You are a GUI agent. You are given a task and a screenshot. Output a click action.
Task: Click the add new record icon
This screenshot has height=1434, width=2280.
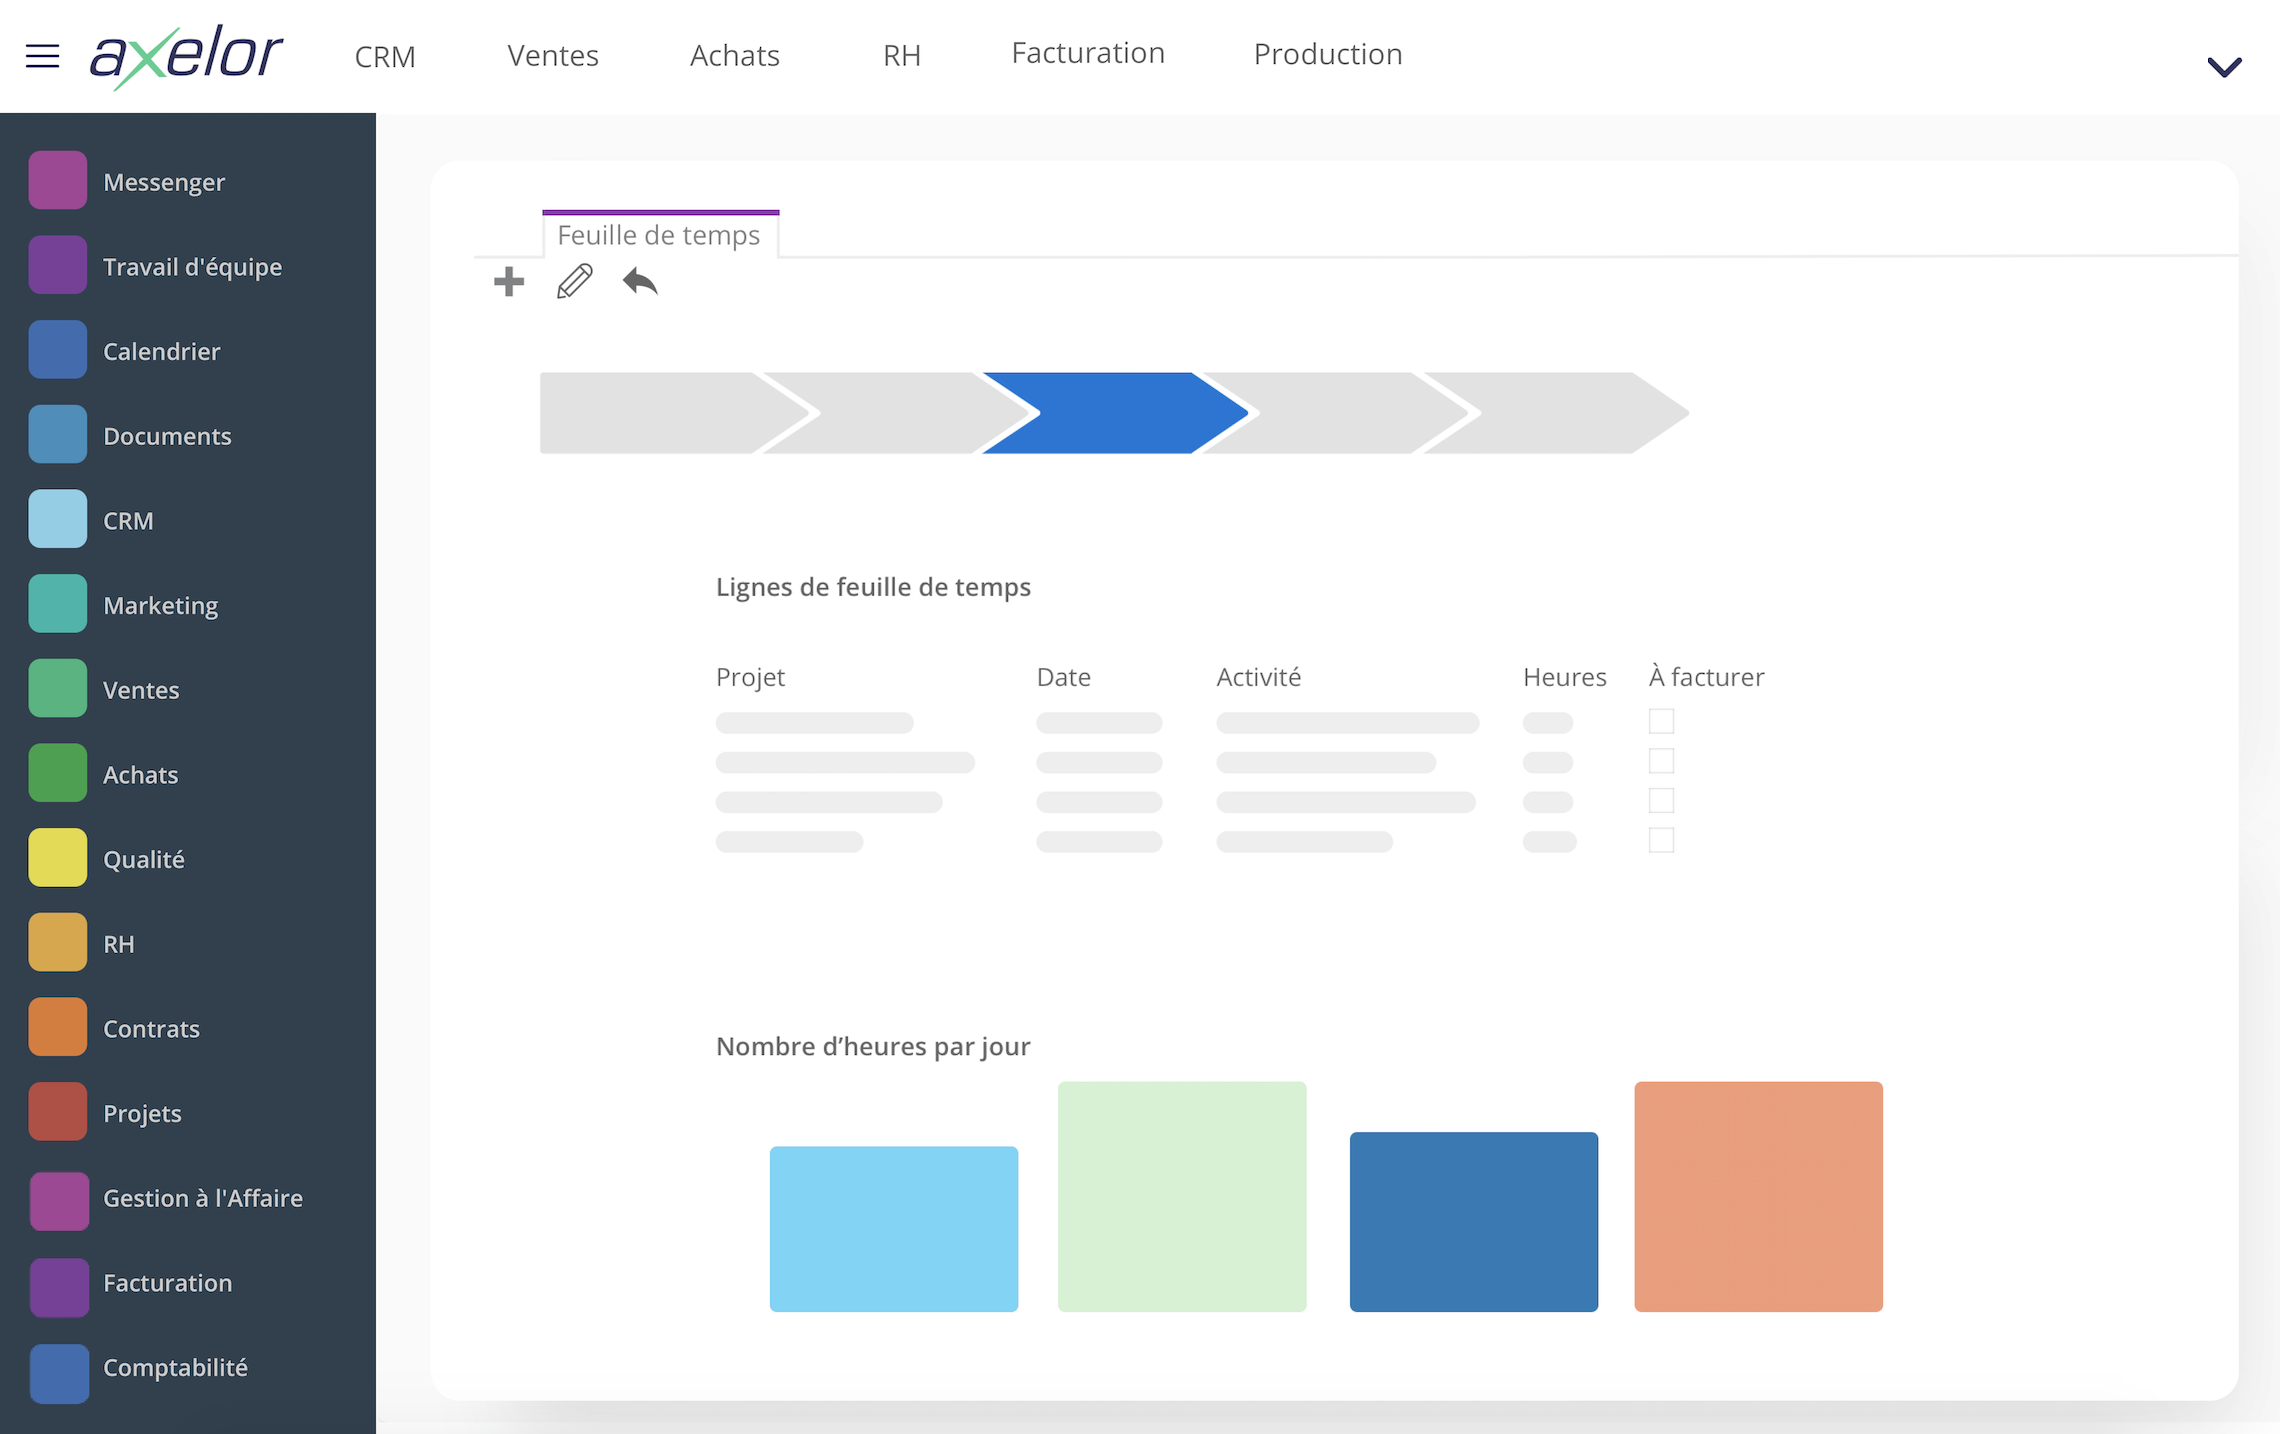point(509,283)
